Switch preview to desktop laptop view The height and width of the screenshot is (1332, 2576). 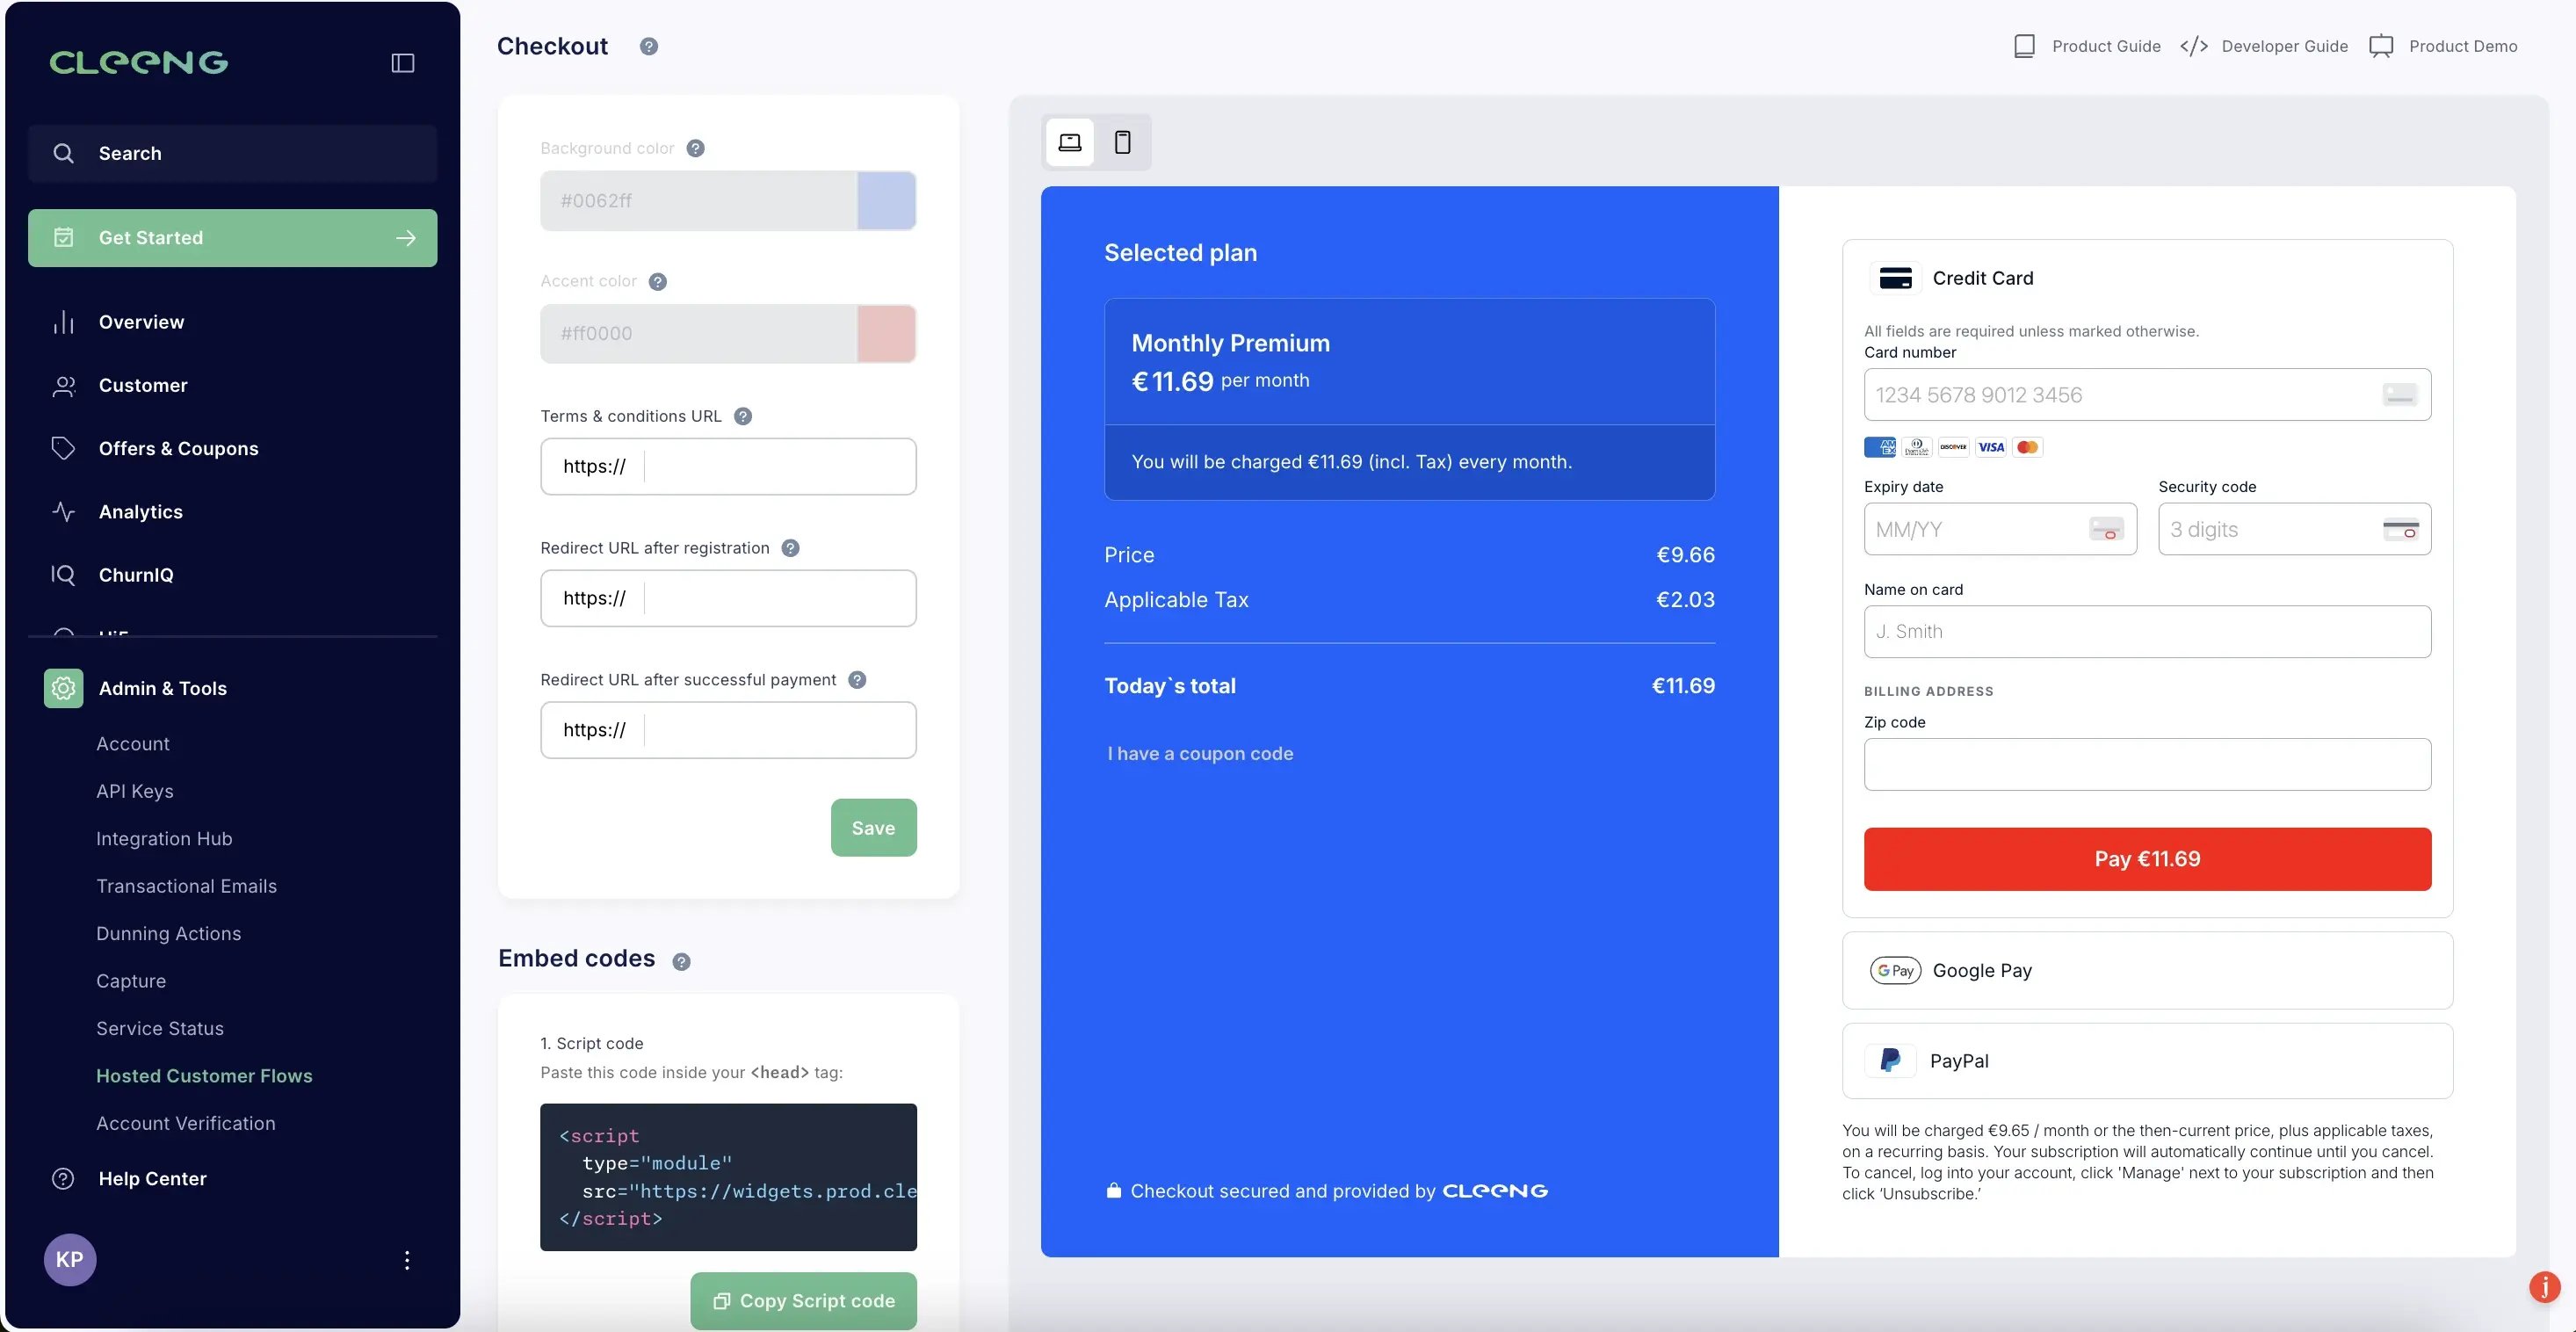1070,142
